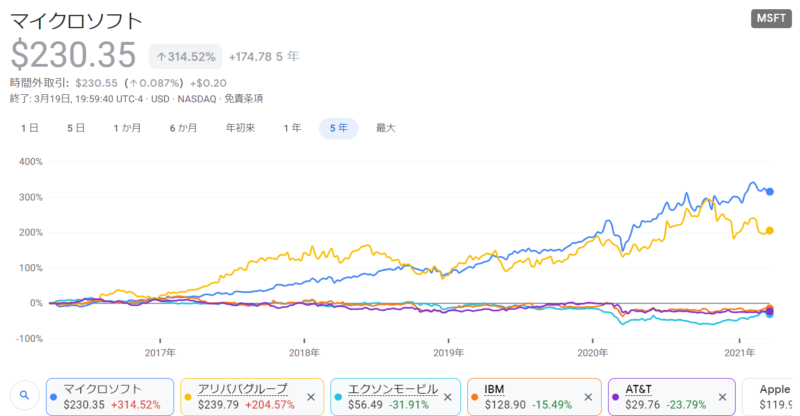Click the MSFT ticker badge

point(771,18)
